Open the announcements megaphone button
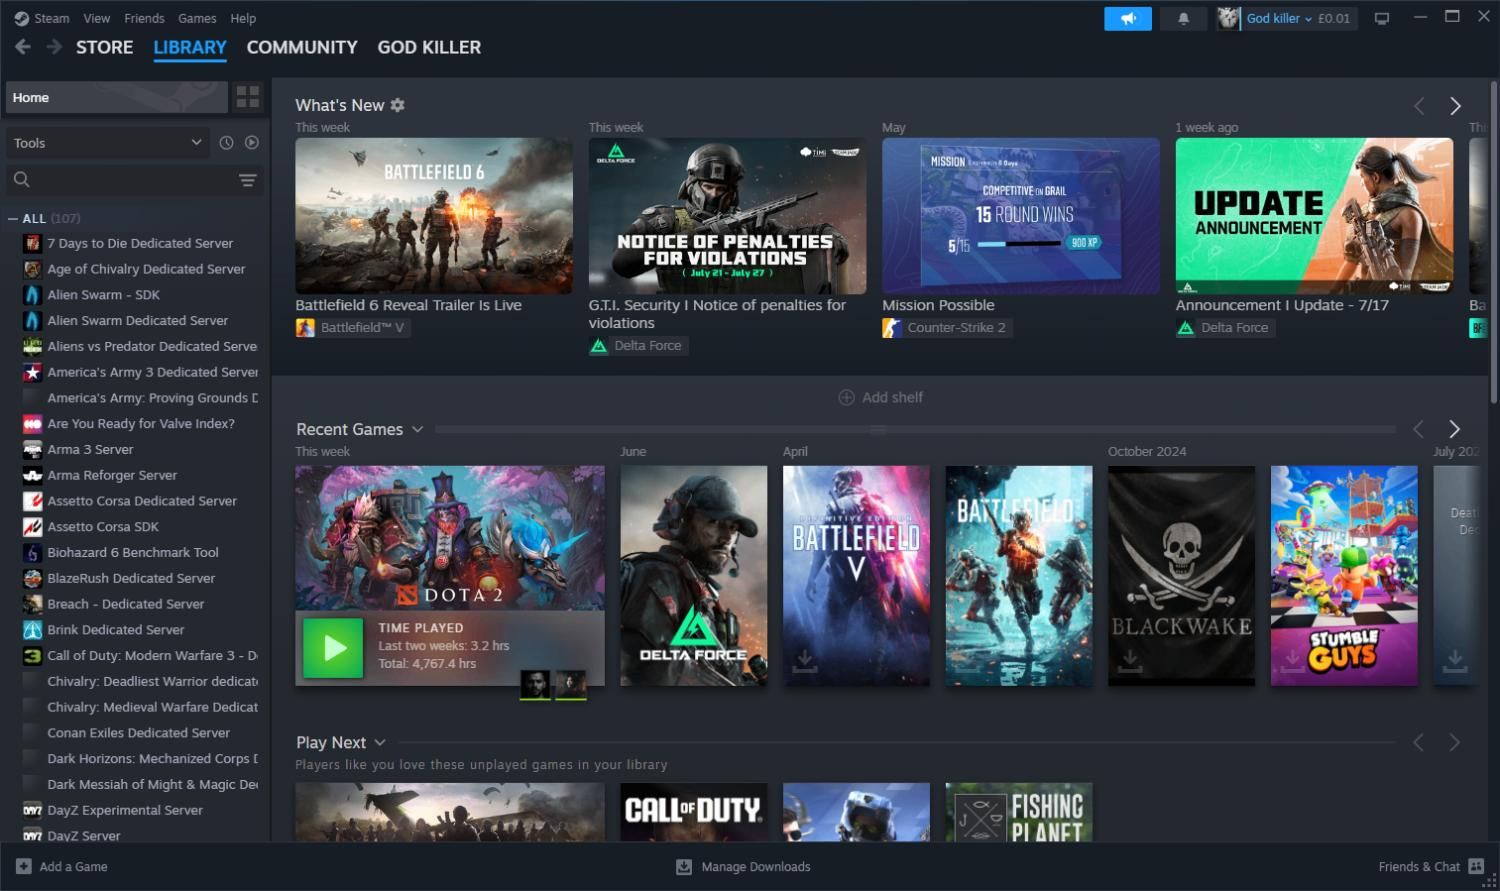Viewport: 1500px width, 891px height. click(x=1128, y=18)
